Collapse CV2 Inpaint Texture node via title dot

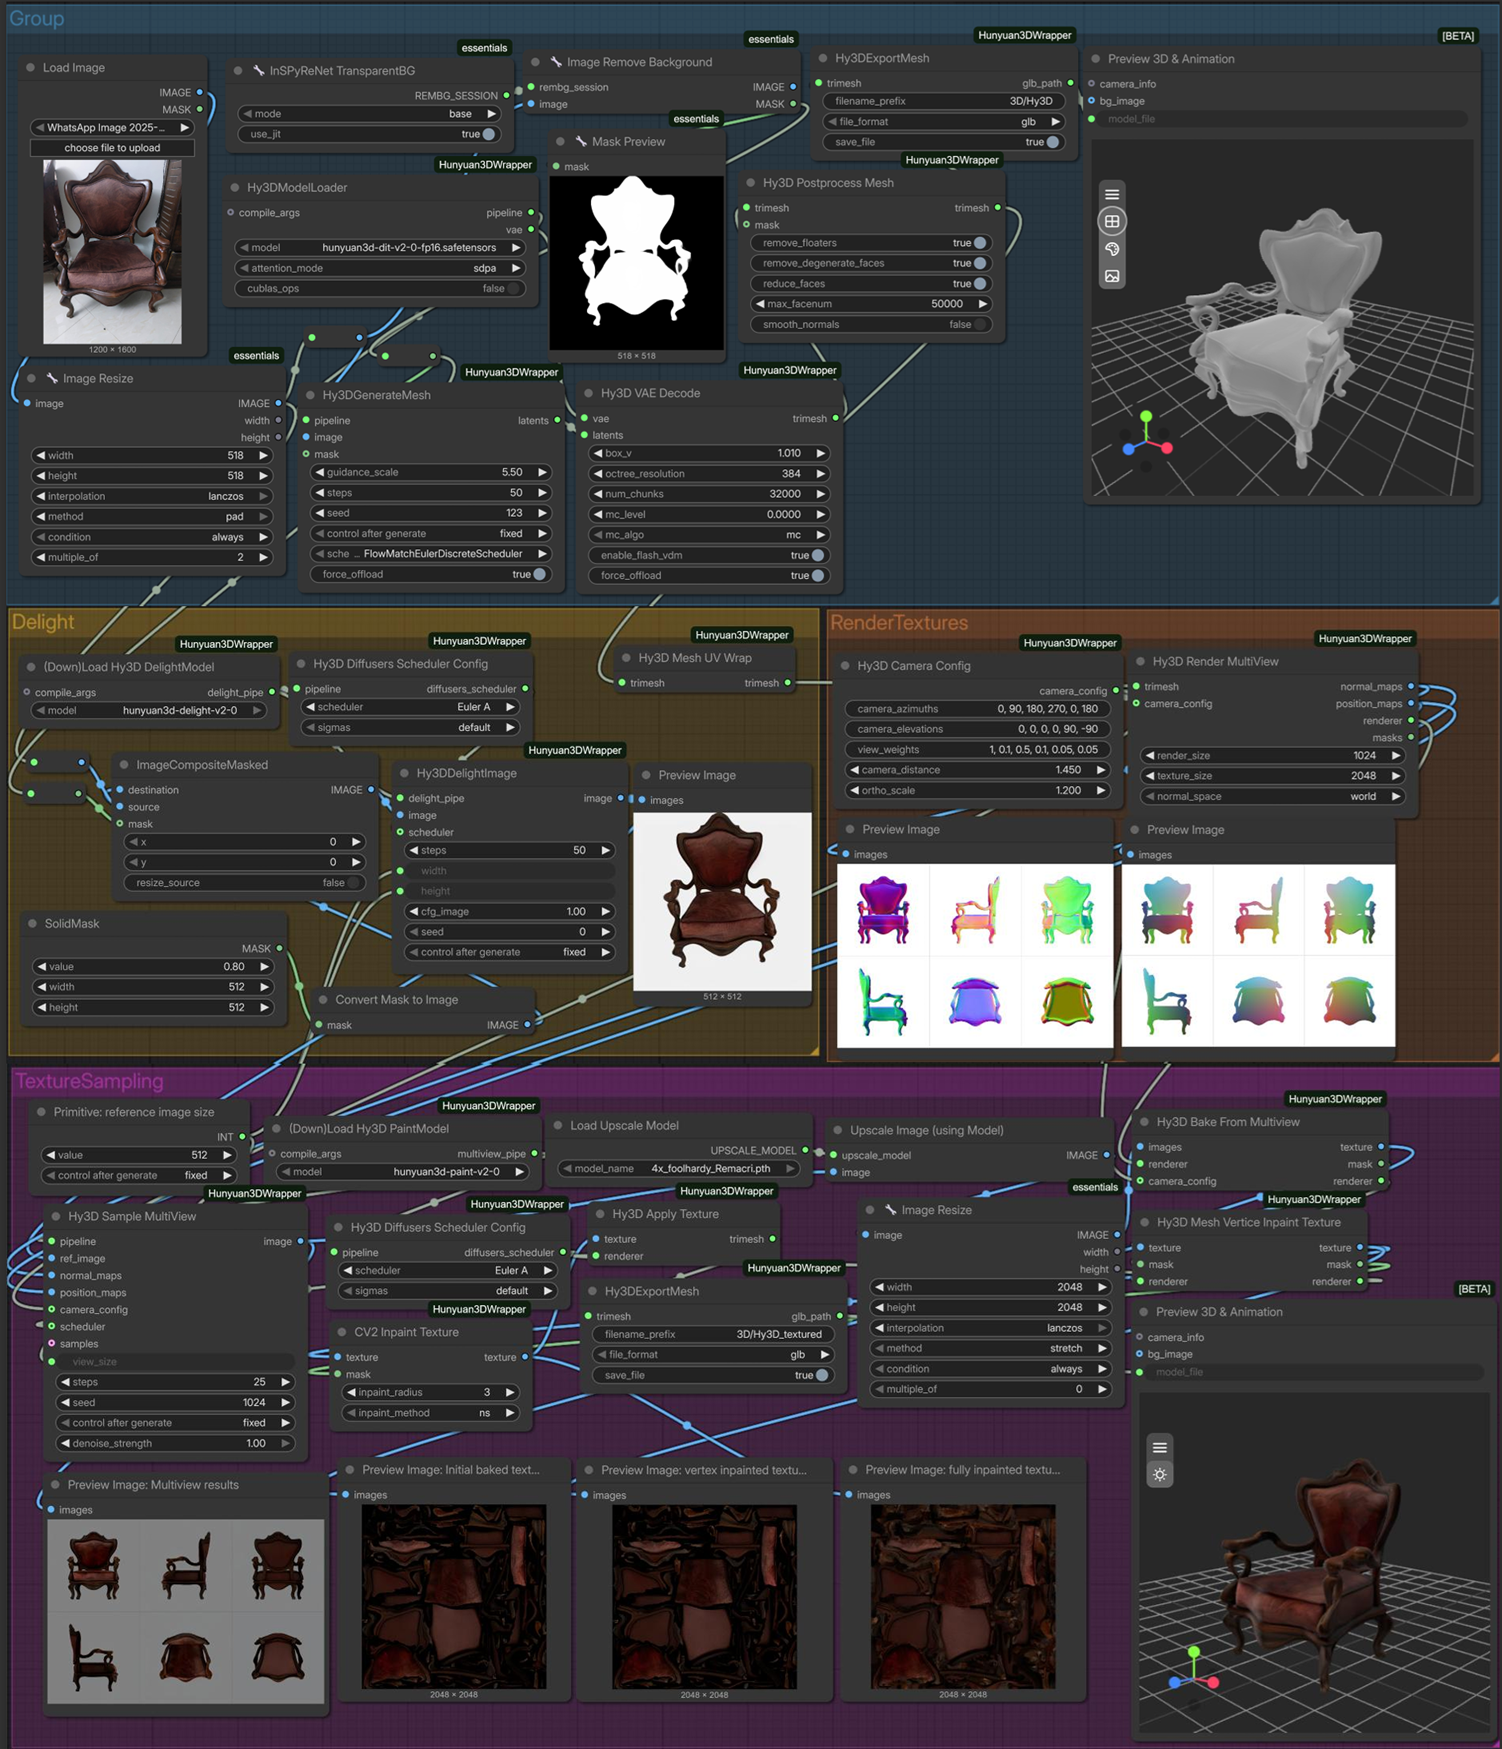pyautogui.click(x=341, y=1333)
